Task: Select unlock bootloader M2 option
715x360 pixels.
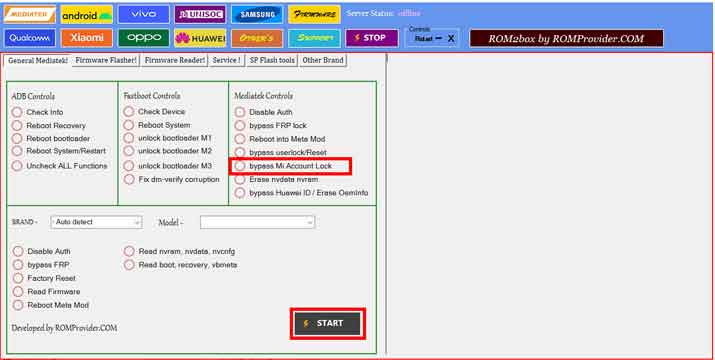Action: click(x=168, y=151)
